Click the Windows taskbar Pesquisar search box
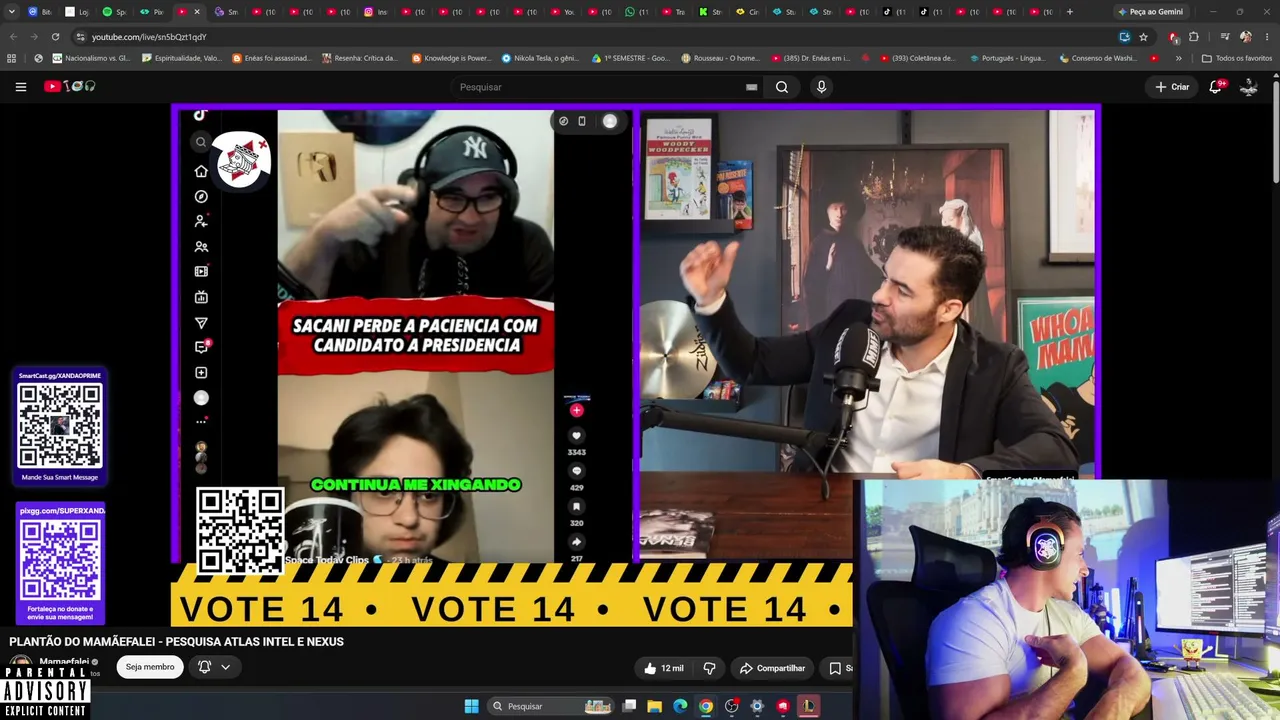 (x=550, y=706)
